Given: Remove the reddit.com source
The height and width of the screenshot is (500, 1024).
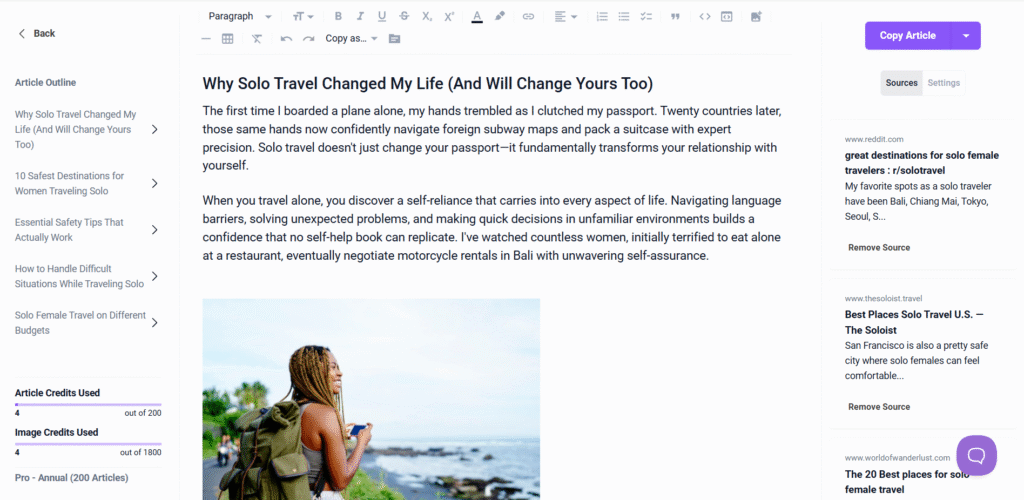Looking at the screenshot, I should tap(879, 247).
